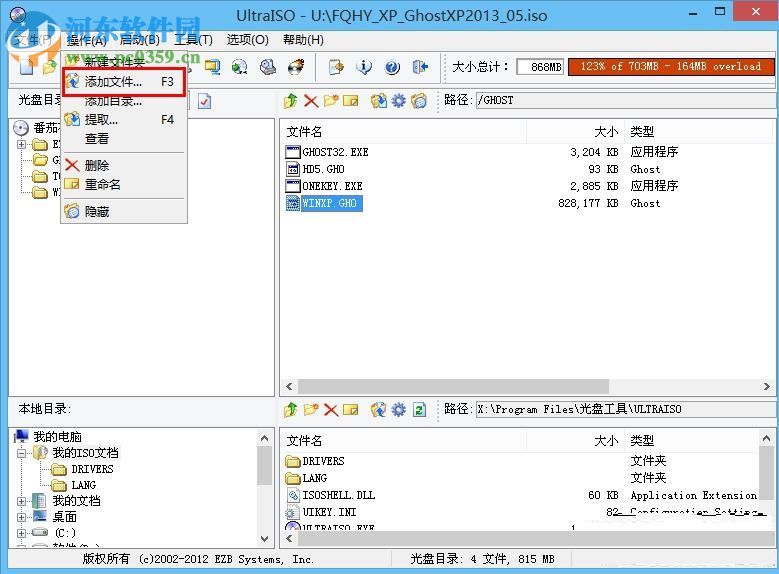This screenshot has height=574, width=779.
Task: Open the 操作(A) menu
Action: pyautogui.click(x=86, y=40)
